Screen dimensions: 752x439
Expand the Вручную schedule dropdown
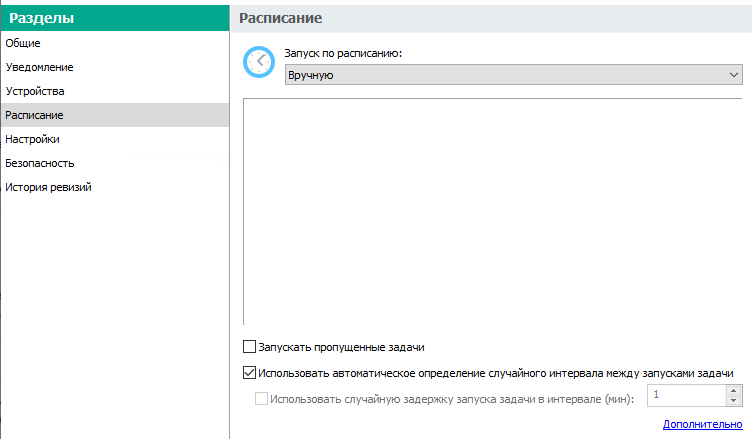click(x=514, y=75)
